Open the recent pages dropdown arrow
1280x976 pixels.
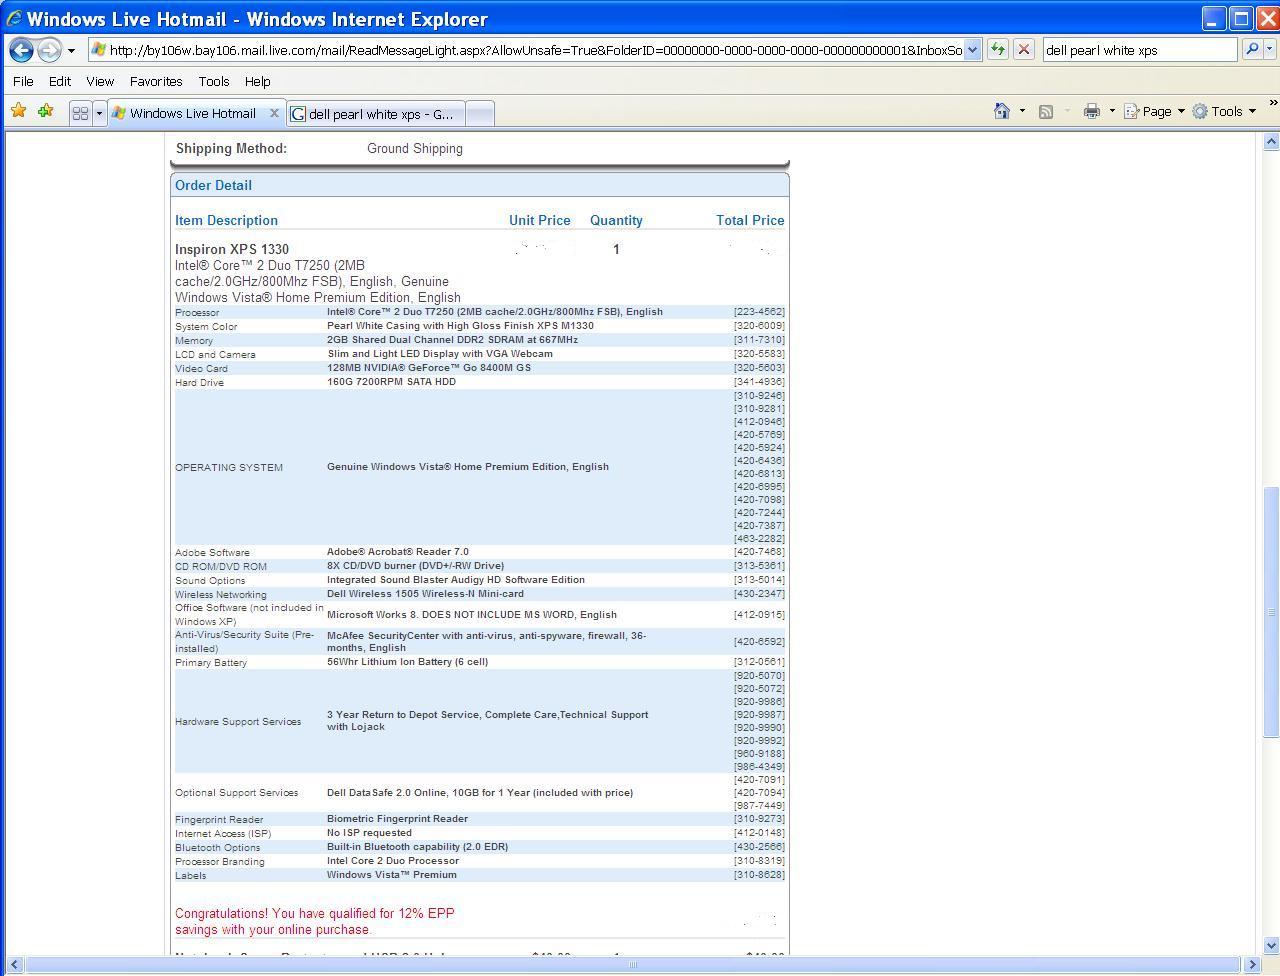71,50
